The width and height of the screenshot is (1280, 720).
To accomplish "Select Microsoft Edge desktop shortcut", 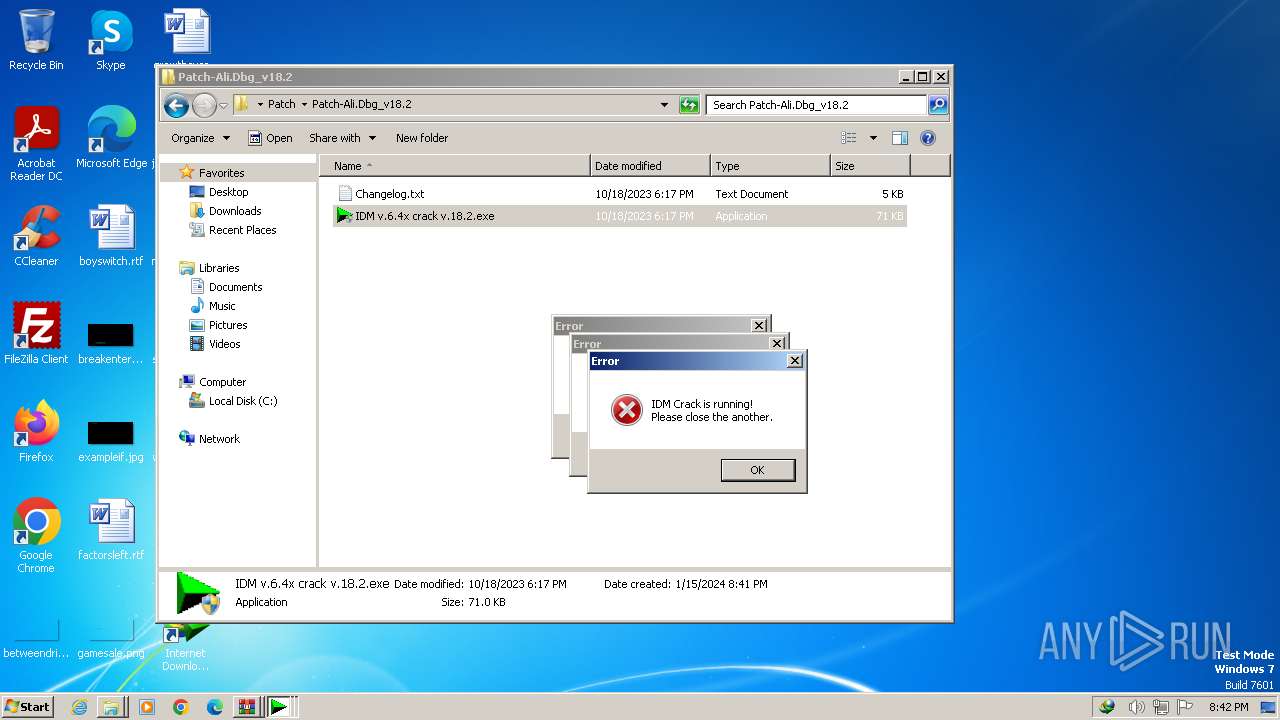I will 111,137.
